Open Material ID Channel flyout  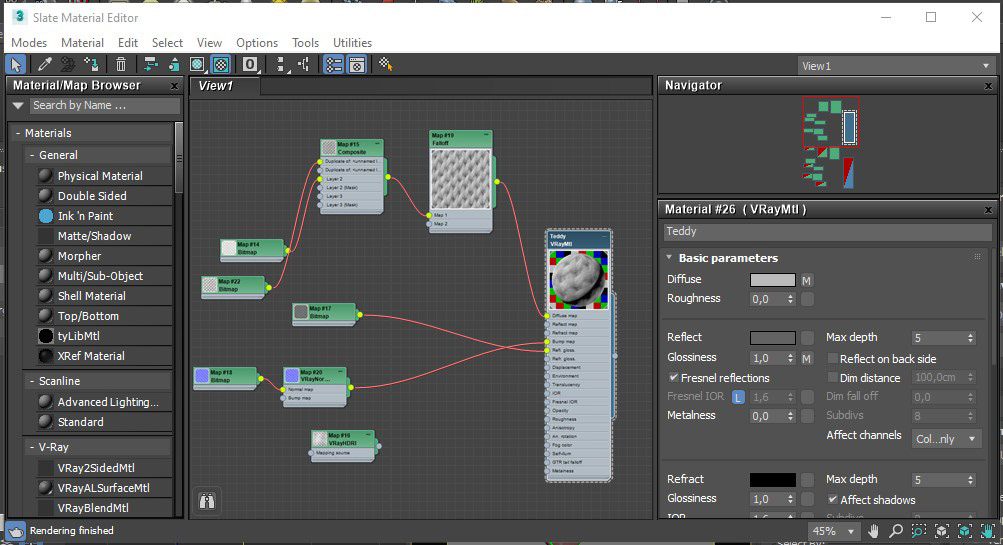click(x=250, y=65)
